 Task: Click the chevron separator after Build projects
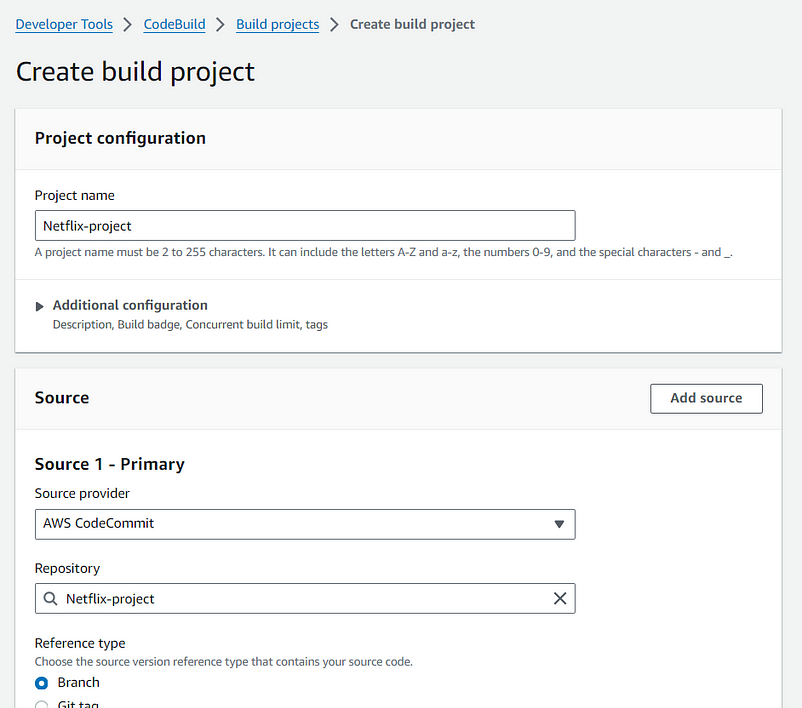click(334, 25)
